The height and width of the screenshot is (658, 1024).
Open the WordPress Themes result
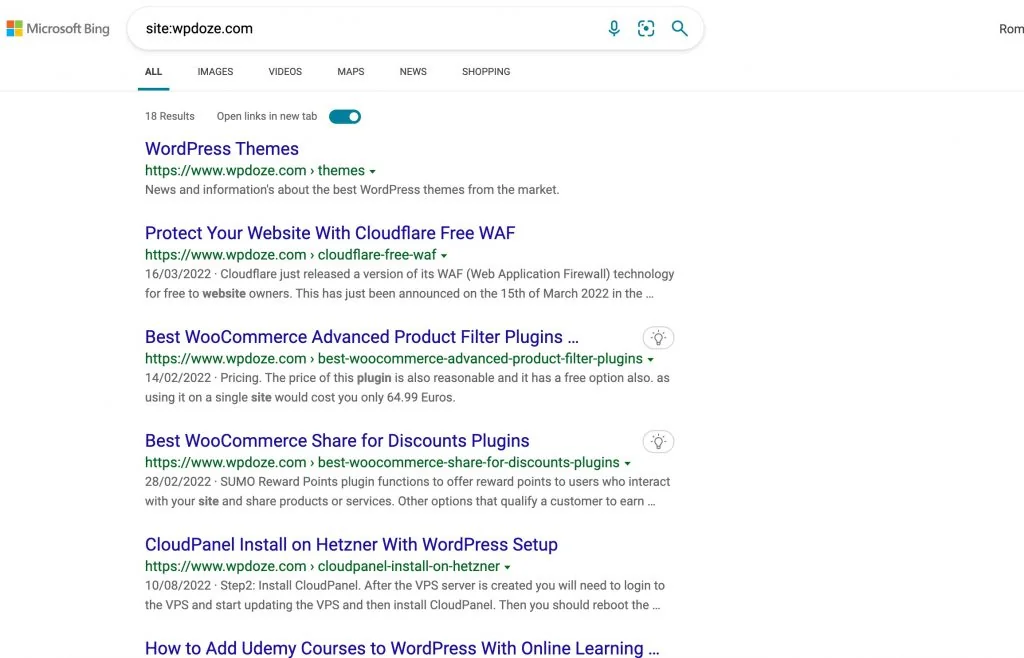[x=221, y=148]
